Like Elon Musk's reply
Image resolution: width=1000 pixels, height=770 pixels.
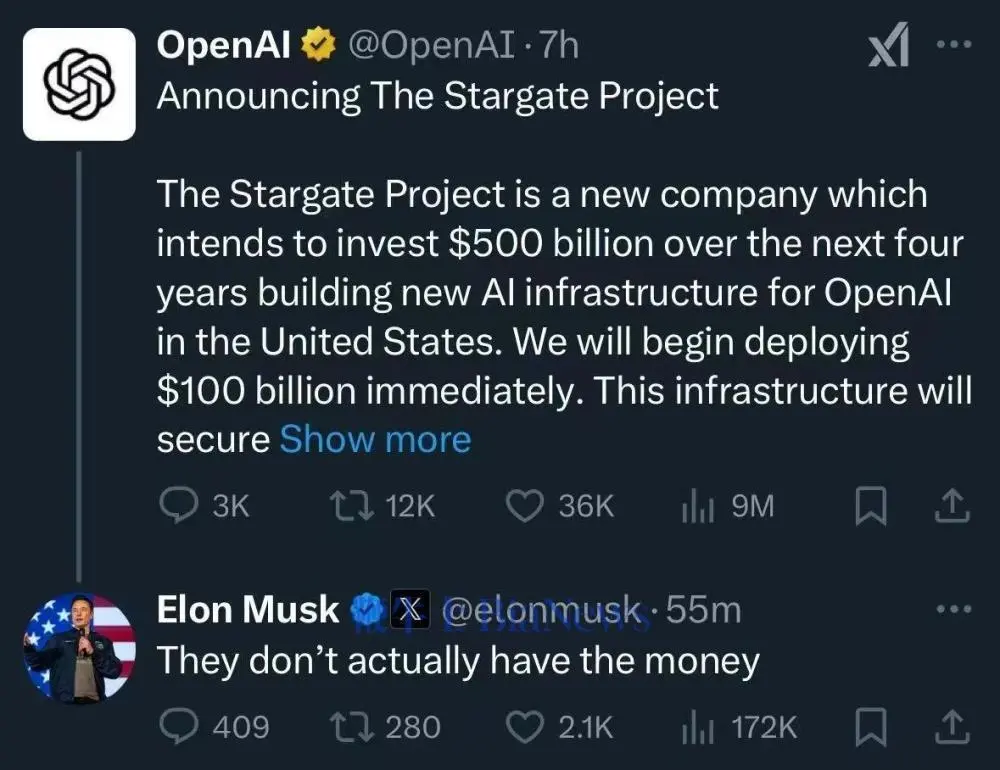coord(524,727)
